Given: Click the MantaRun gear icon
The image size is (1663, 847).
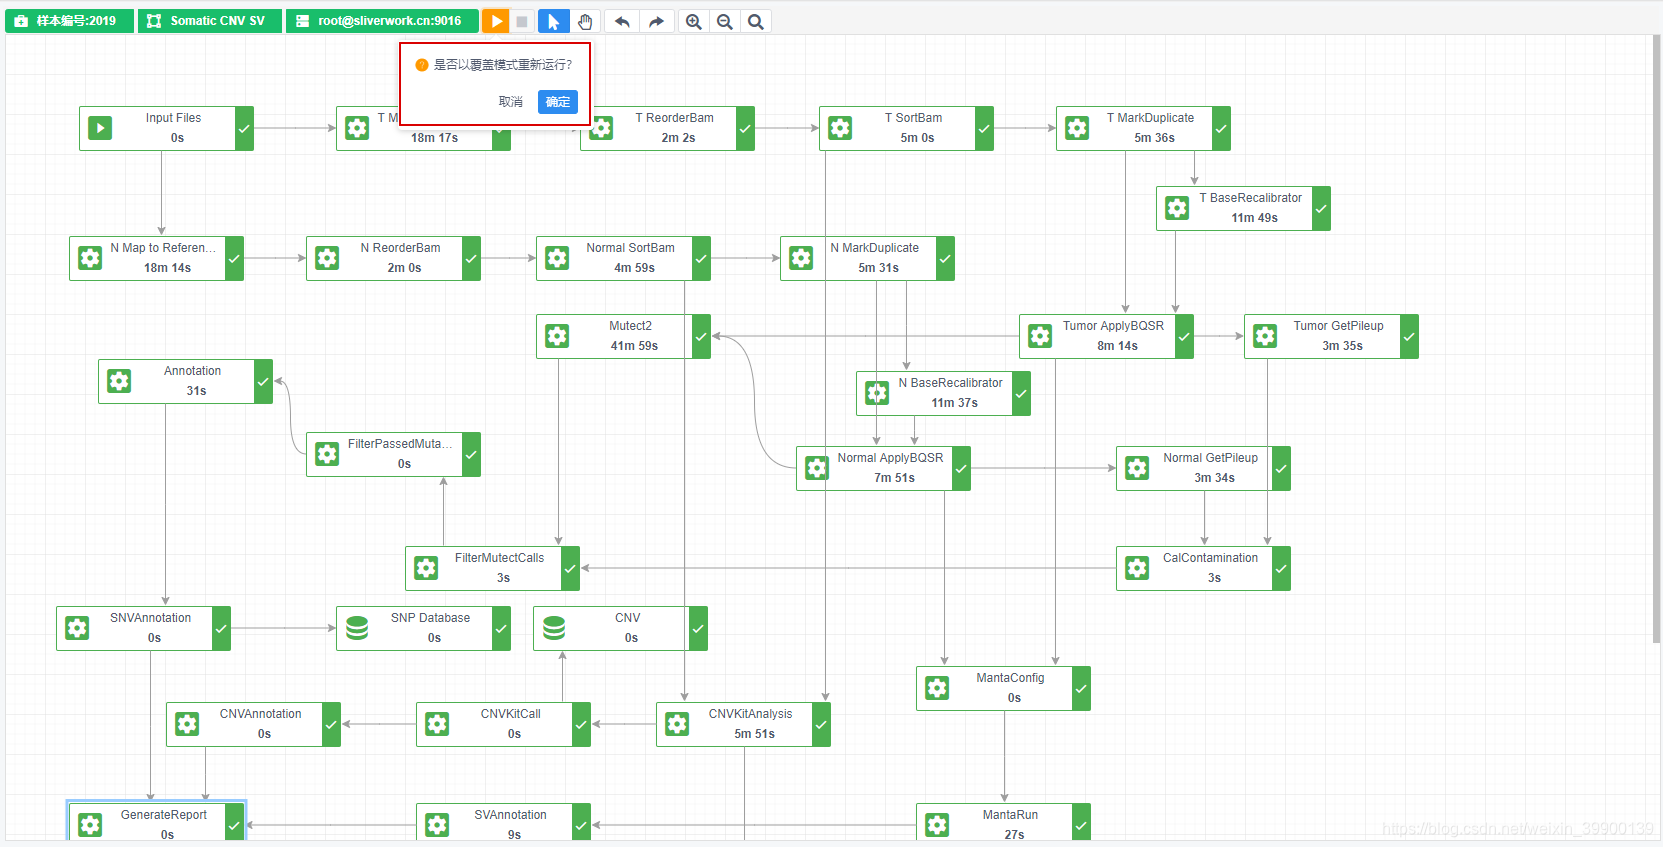Looking at the screenshot, I should click(937, 825).
